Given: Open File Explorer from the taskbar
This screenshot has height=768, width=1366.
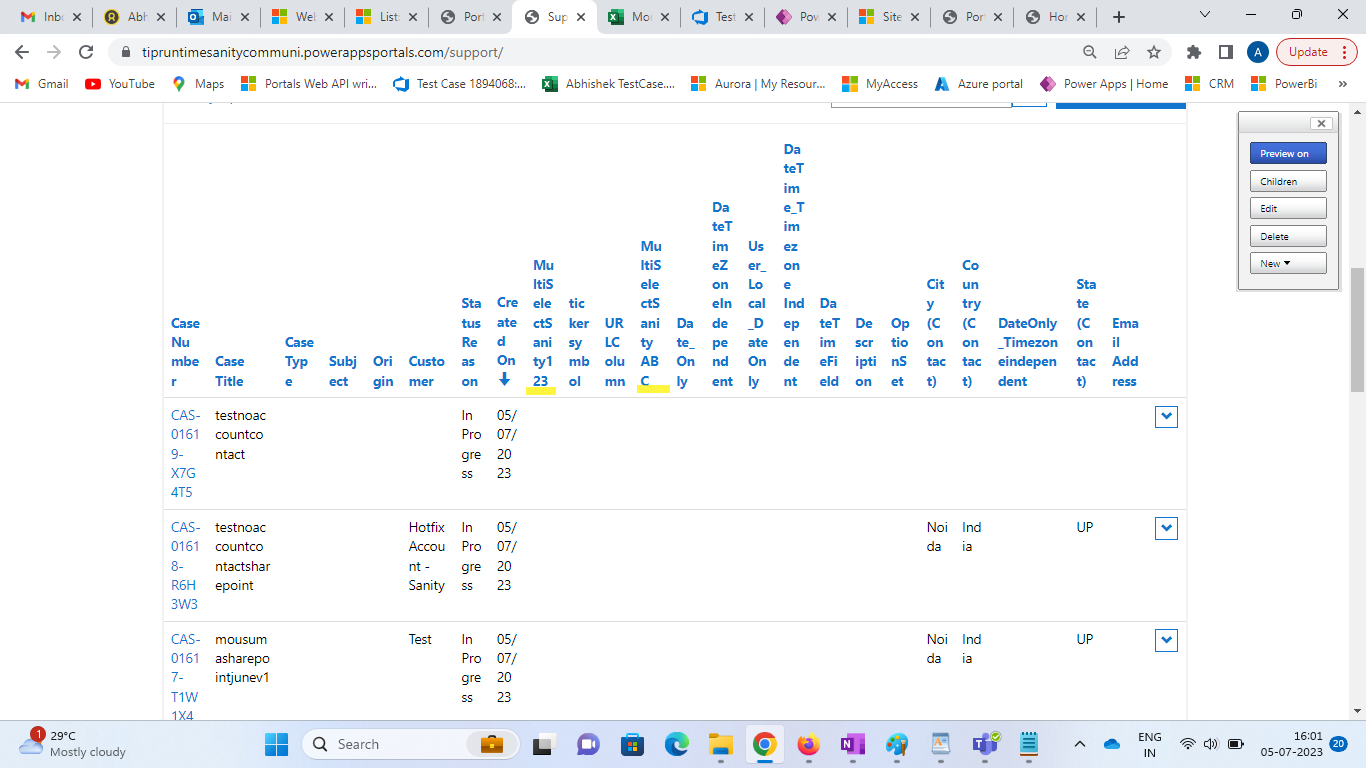Looking at the screenshot, I should tap(720, 744).
